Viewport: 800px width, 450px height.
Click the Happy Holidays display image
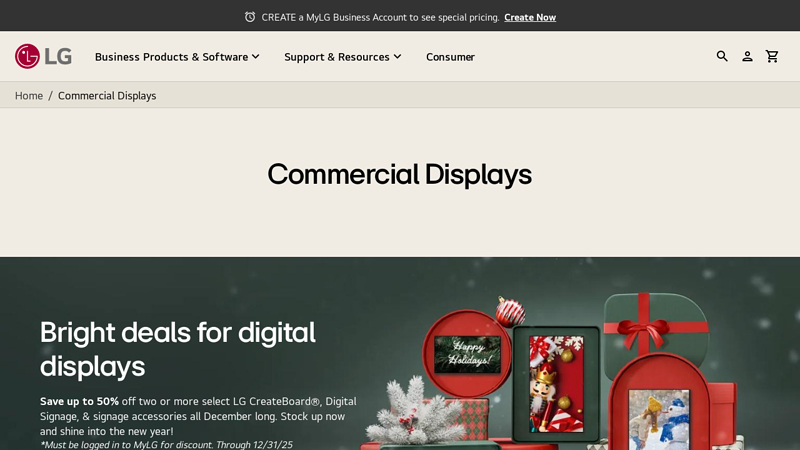pos(467,354)
